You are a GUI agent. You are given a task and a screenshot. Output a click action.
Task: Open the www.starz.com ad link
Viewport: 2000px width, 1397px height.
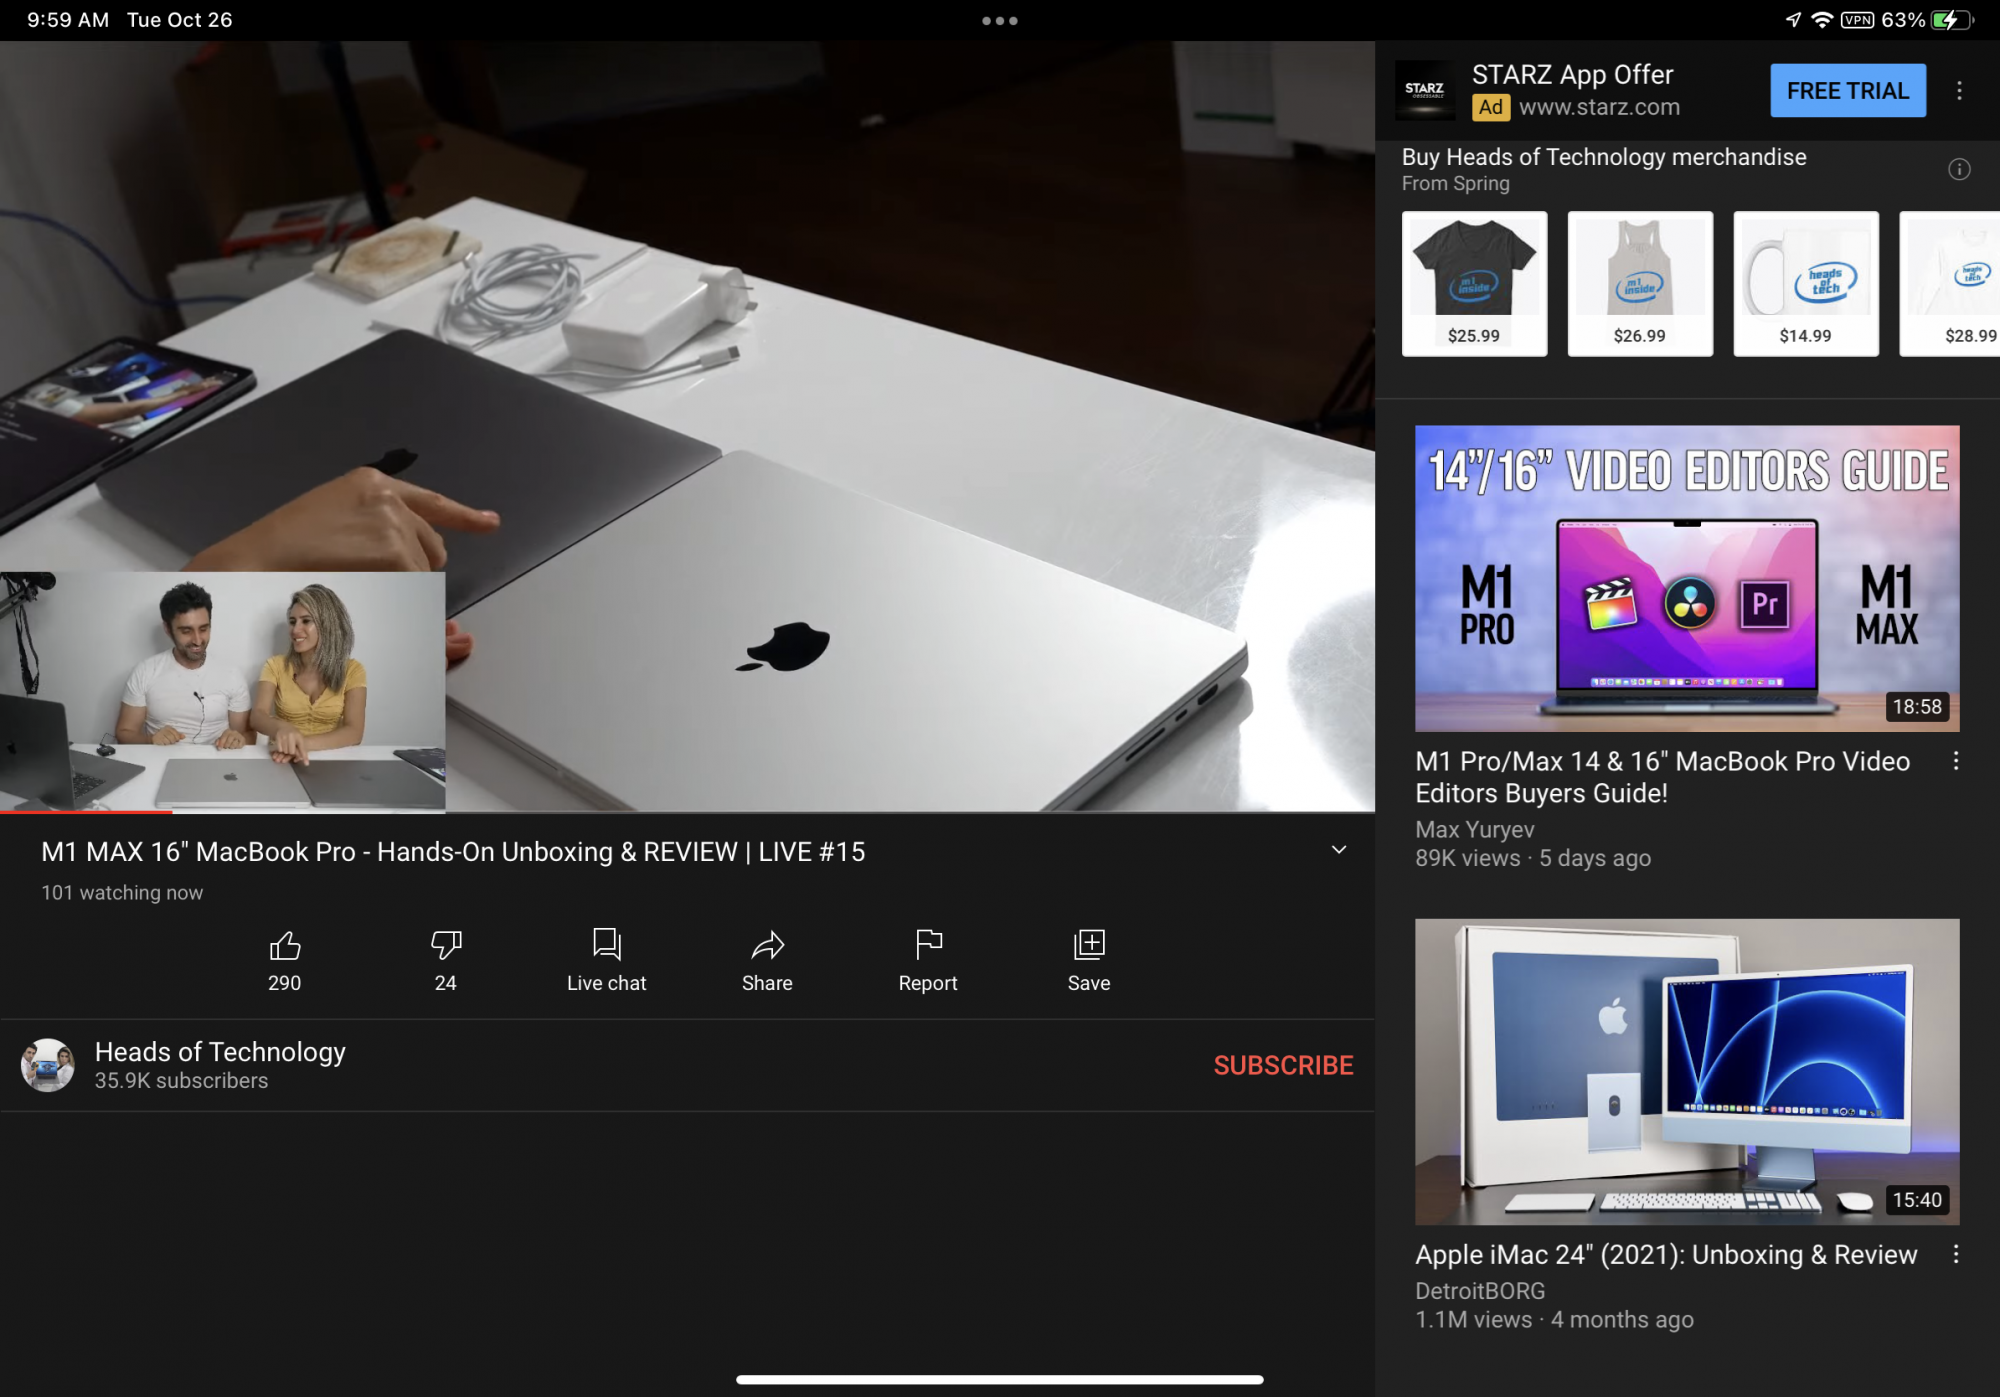[x=1598, y=107]
